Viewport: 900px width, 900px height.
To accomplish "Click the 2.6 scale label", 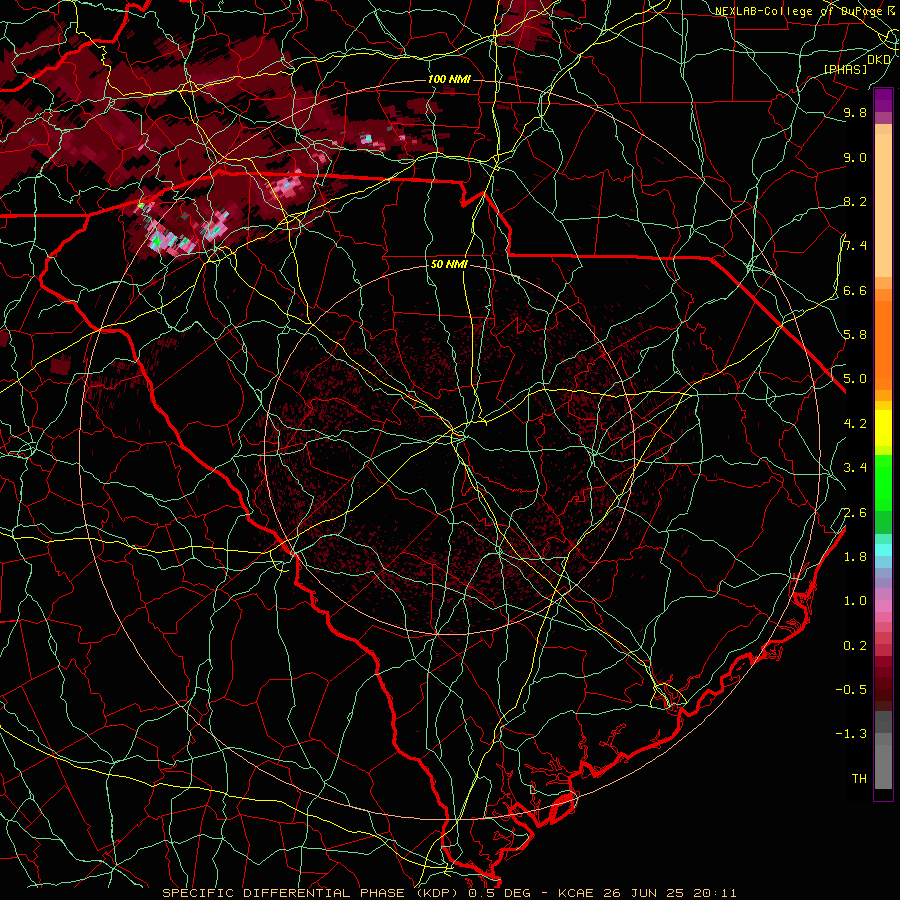I will coord(855,513).
